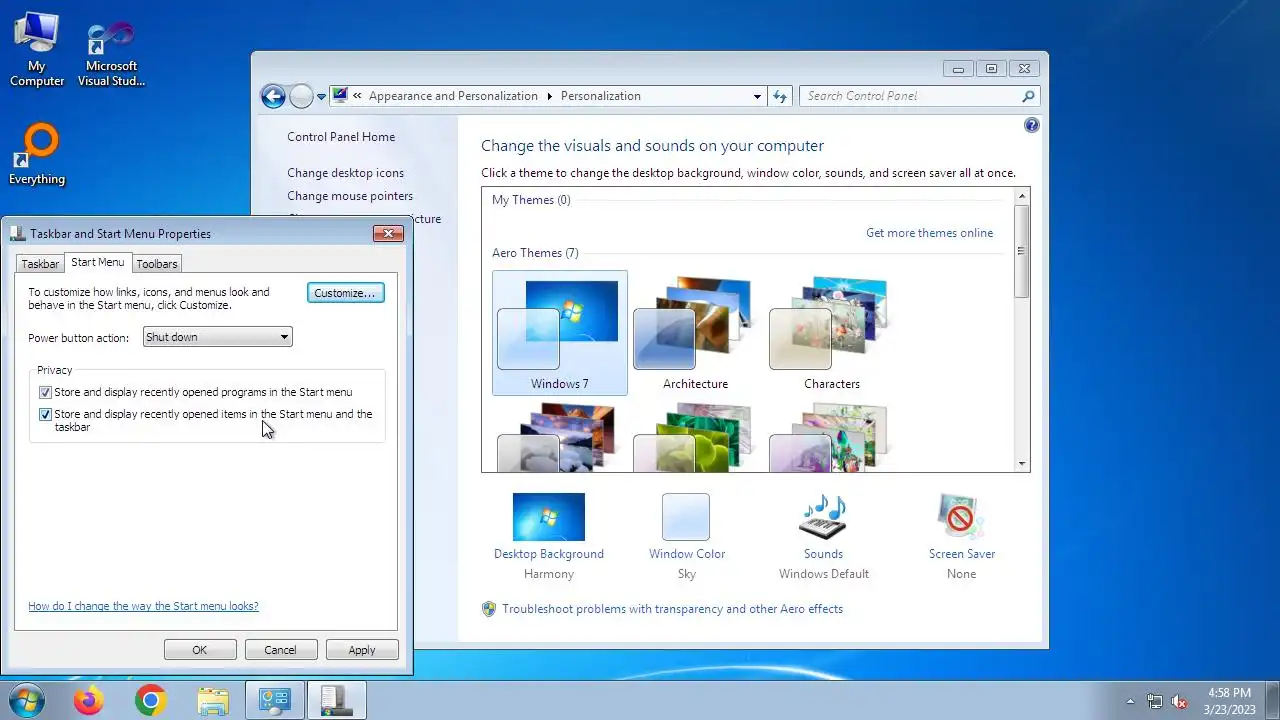The width and height of the screenshot is (1280, 720).
Task: Click the Customize... button
Action: click(345, 293)
